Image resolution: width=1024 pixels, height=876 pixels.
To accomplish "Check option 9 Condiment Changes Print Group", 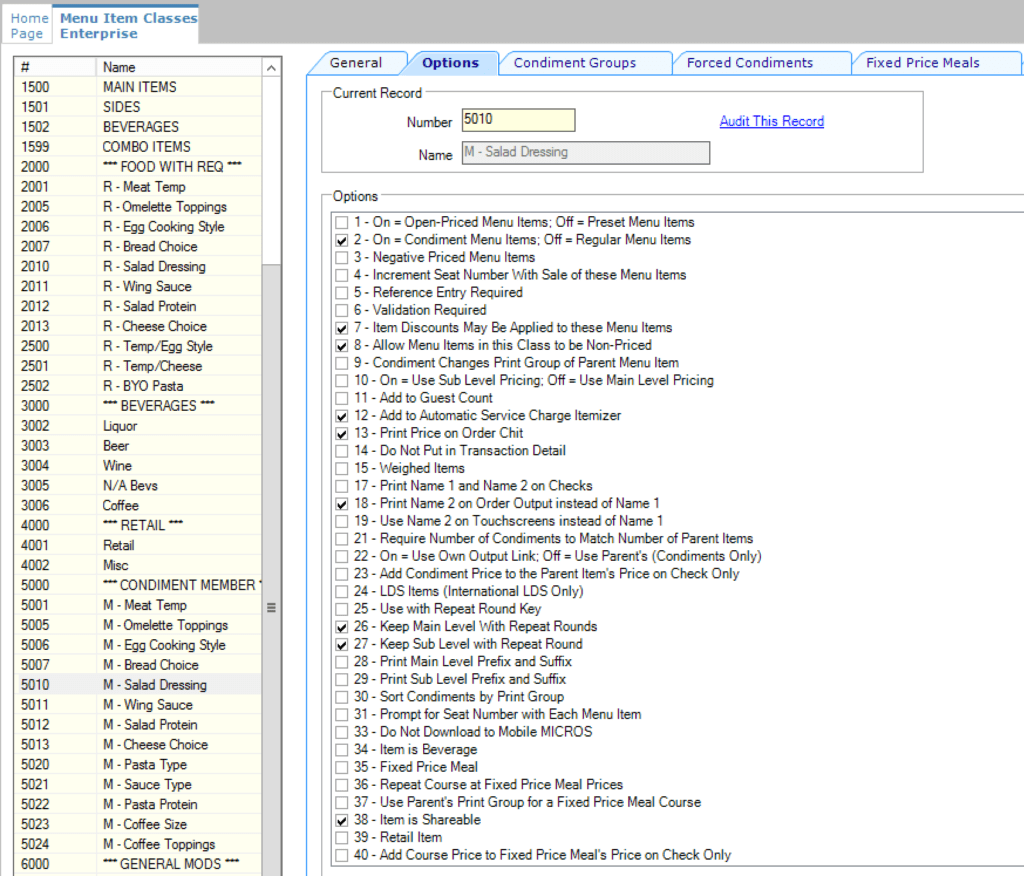I will (x=342, y=363).
